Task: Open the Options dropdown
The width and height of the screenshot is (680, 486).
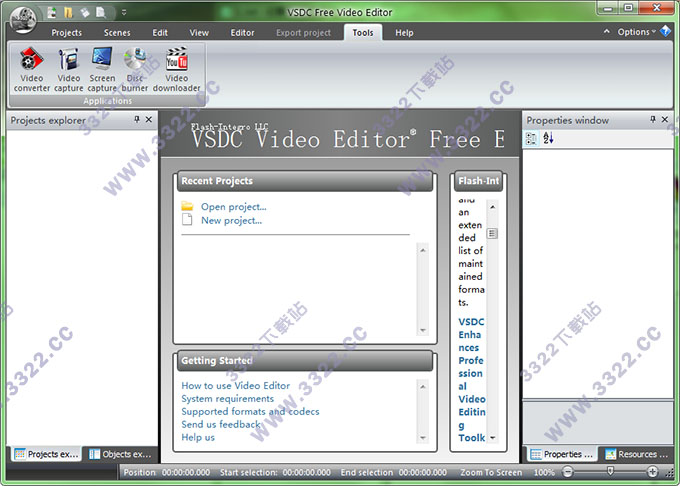Action: click(636, 32)
